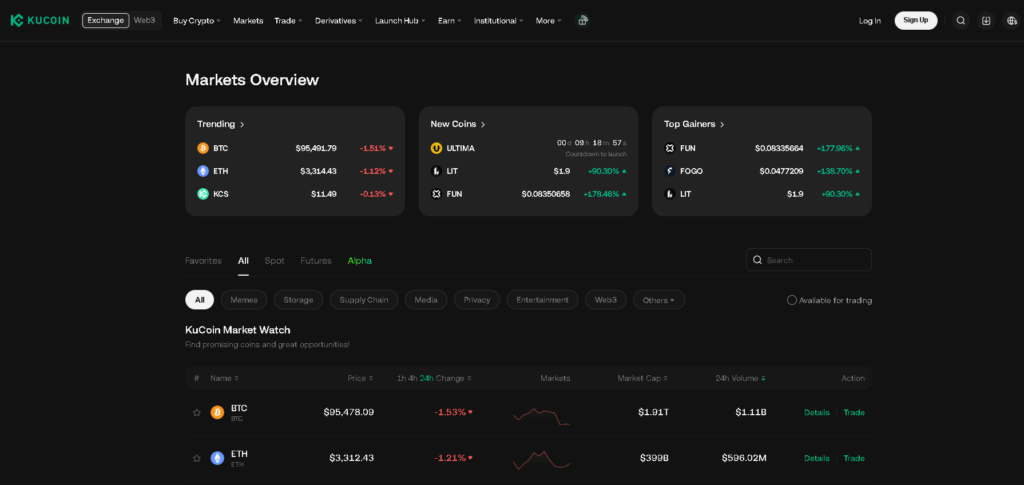The width and height of the screenshot is (1024, 485).
Task: Click the FUN coin icon in Top Gainers
Action: tap(669, 148)
